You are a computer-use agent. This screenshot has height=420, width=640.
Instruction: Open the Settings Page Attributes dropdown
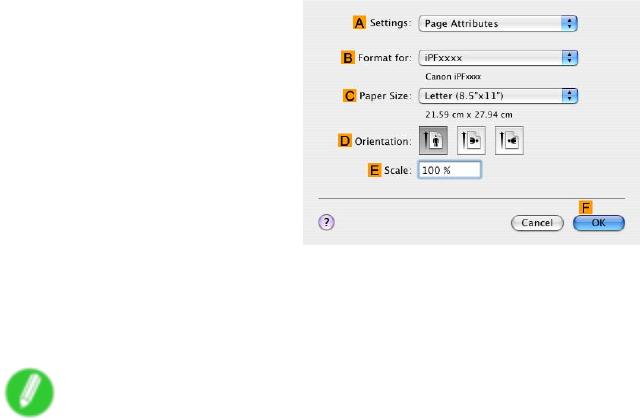coord(498,24)
